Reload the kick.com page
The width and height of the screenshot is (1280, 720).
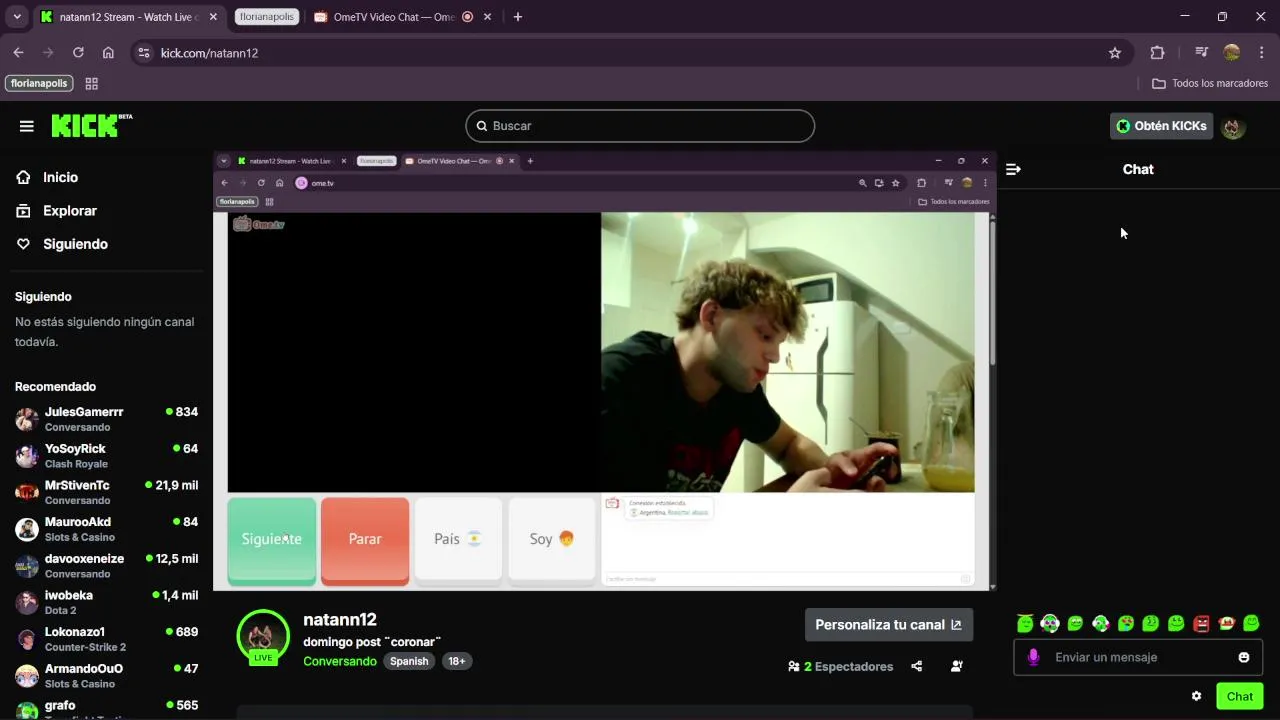pyautogui.click(x=78, y=53)
